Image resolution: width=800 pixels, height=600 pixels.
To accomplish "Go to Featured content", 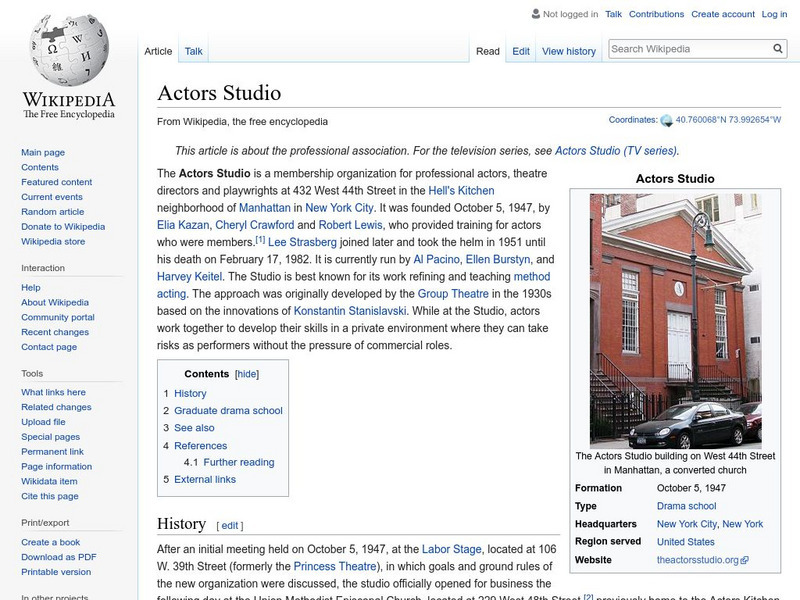I will 57,182.
